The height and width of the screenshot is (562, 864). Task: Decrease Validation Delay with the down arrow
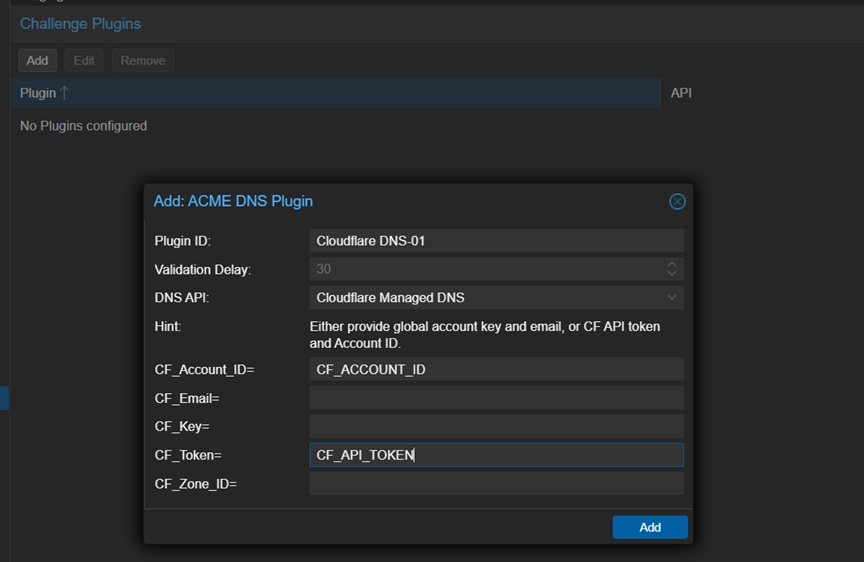pyautogui.click(x=672, y=273)
